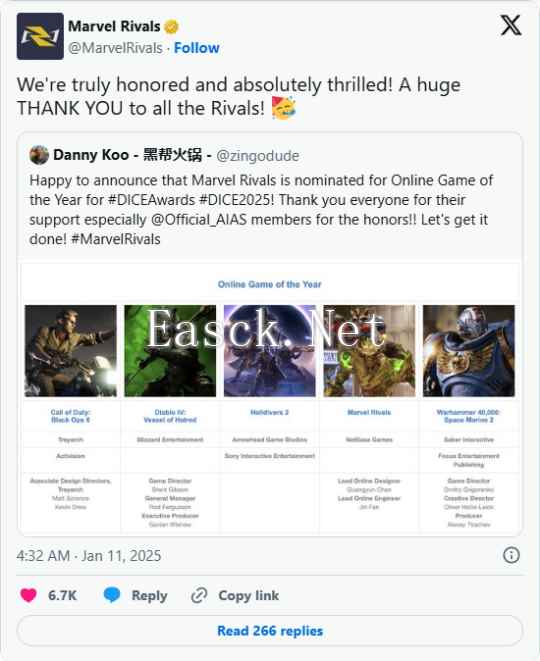Click the Copy link text

(248, 596)
